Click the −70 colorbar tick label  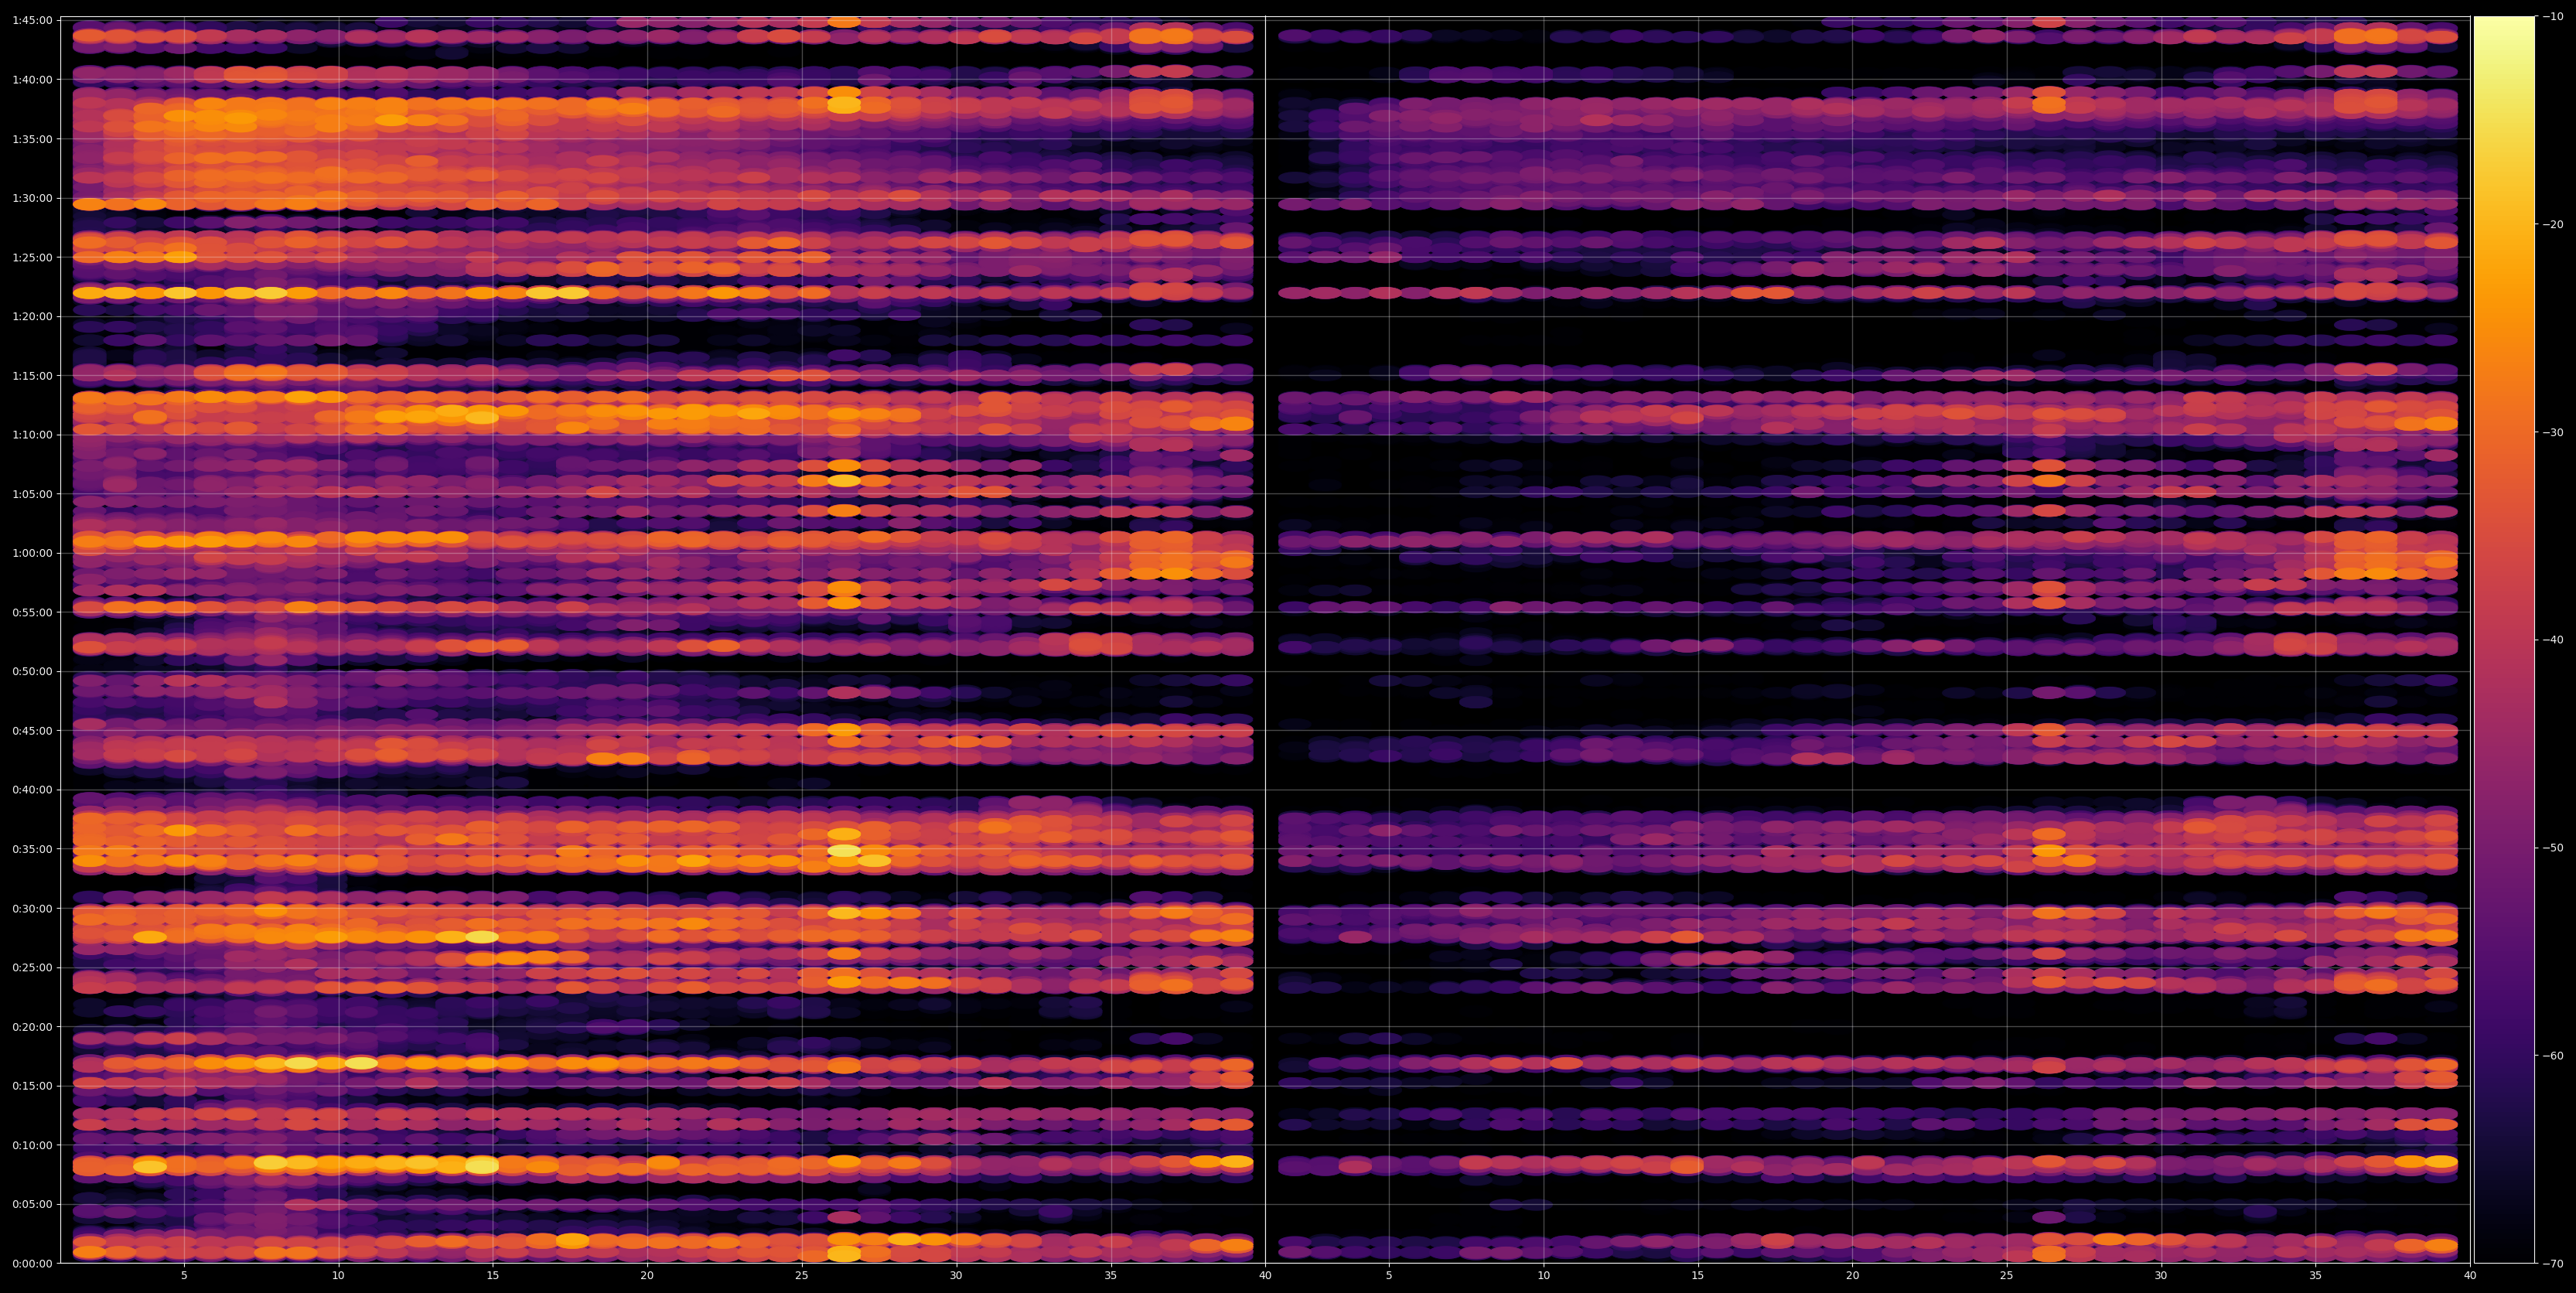tap(2553, 1264)
